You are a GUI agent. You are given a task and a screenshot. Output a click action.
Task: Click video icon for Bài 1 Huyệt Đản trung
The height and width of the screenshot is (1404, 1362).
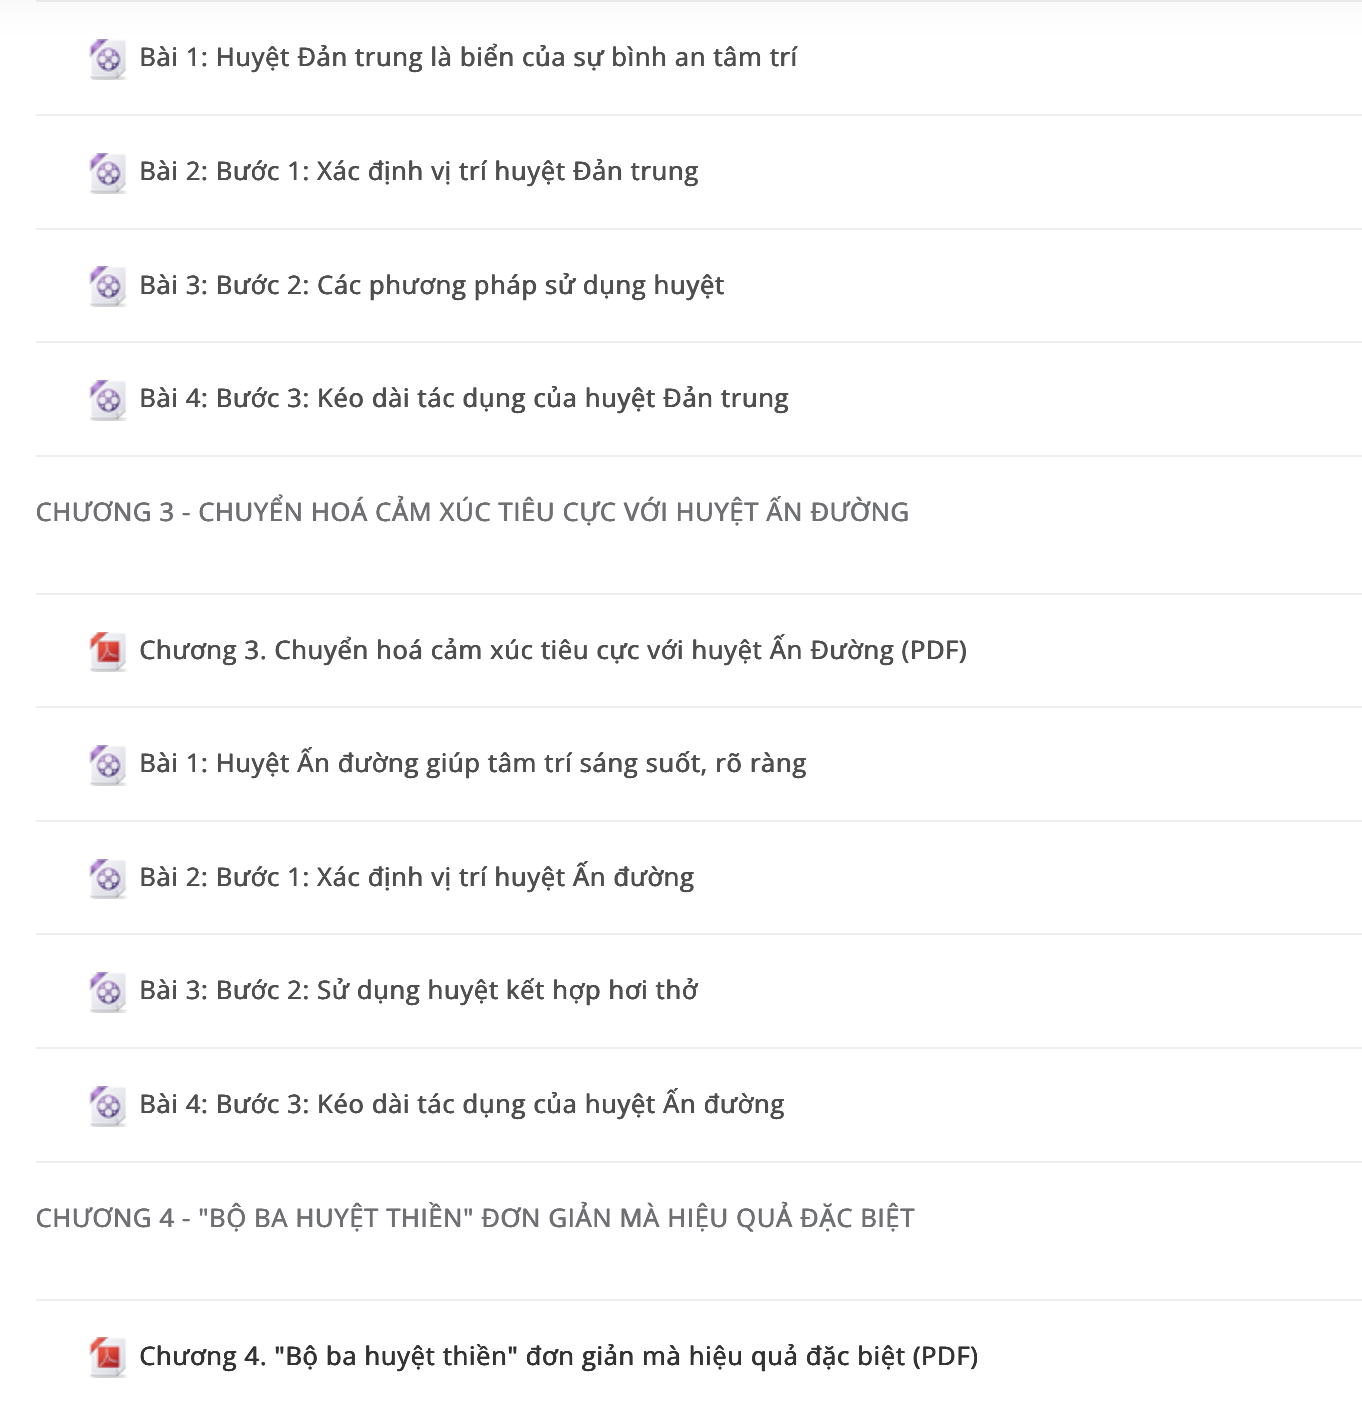(107, 59)
